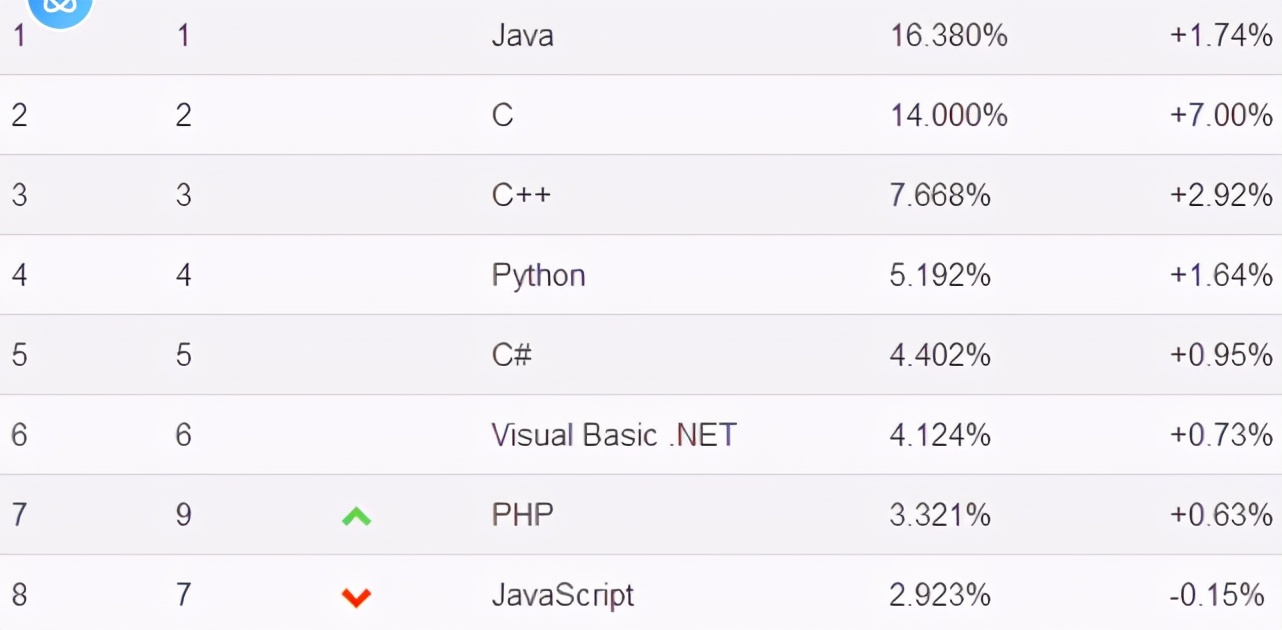
Task: Click Java's 16.380% rating value
Action: click(948, 36)
